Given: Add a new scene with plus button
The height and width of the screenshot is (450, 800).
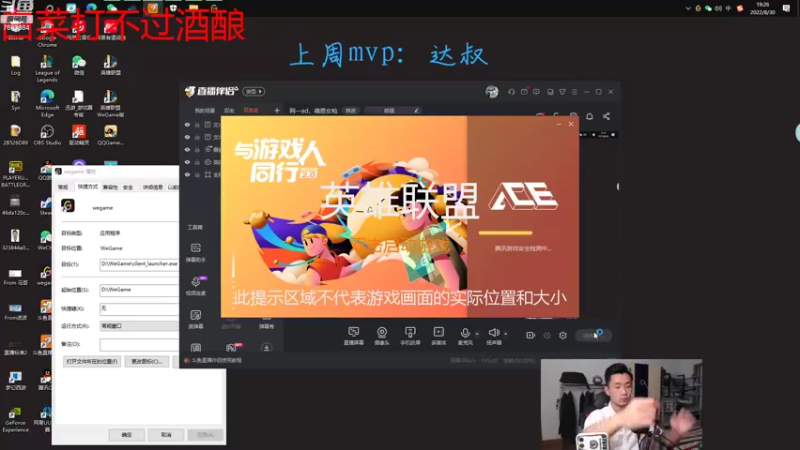Looking at the screenshot, I should tap(277, 110).
